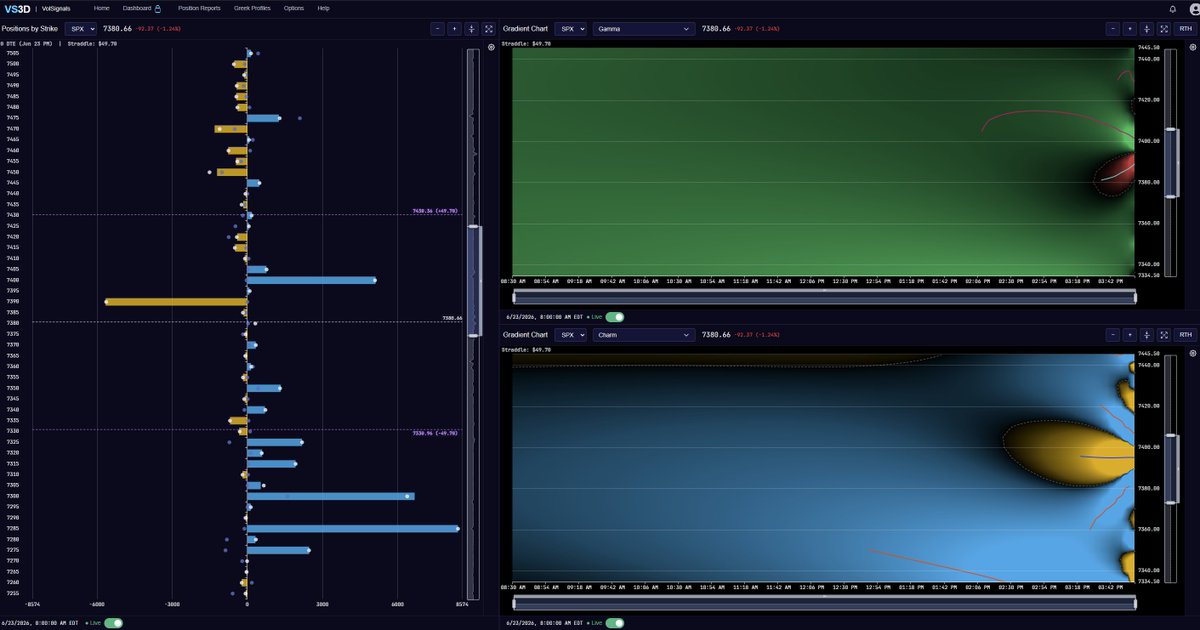
Task: Click the Straddle: $49.70 text on Charm chart
Action: click(526, 350)
